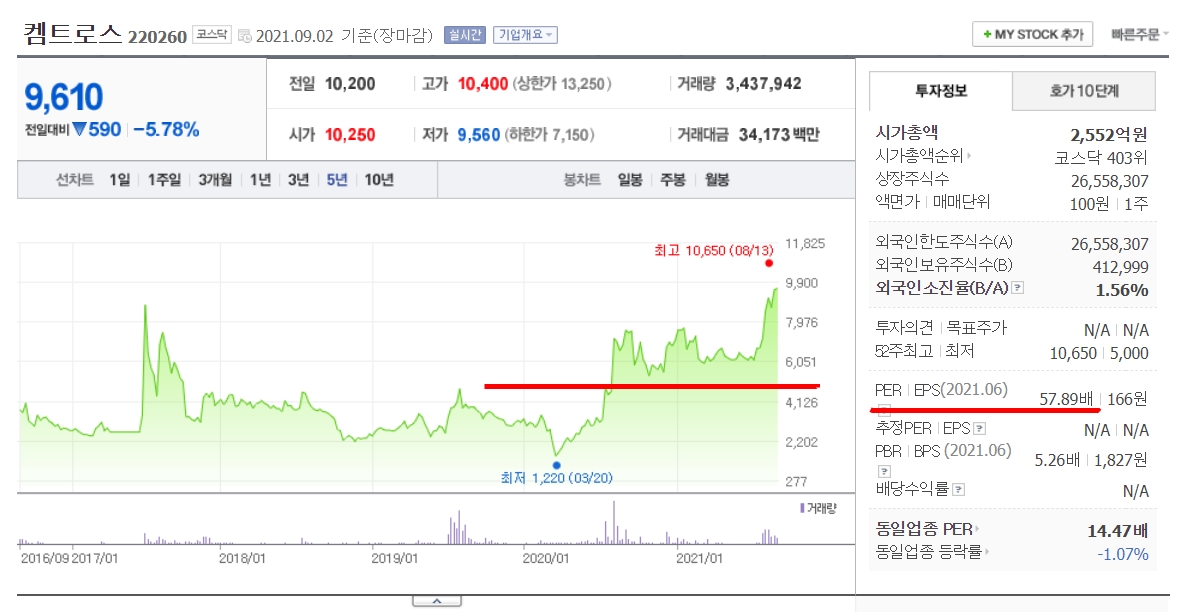Collapse the chart panel with bottom arrow
The height and width of the screenshot is (612, 1187).
[x=437, y=601]
